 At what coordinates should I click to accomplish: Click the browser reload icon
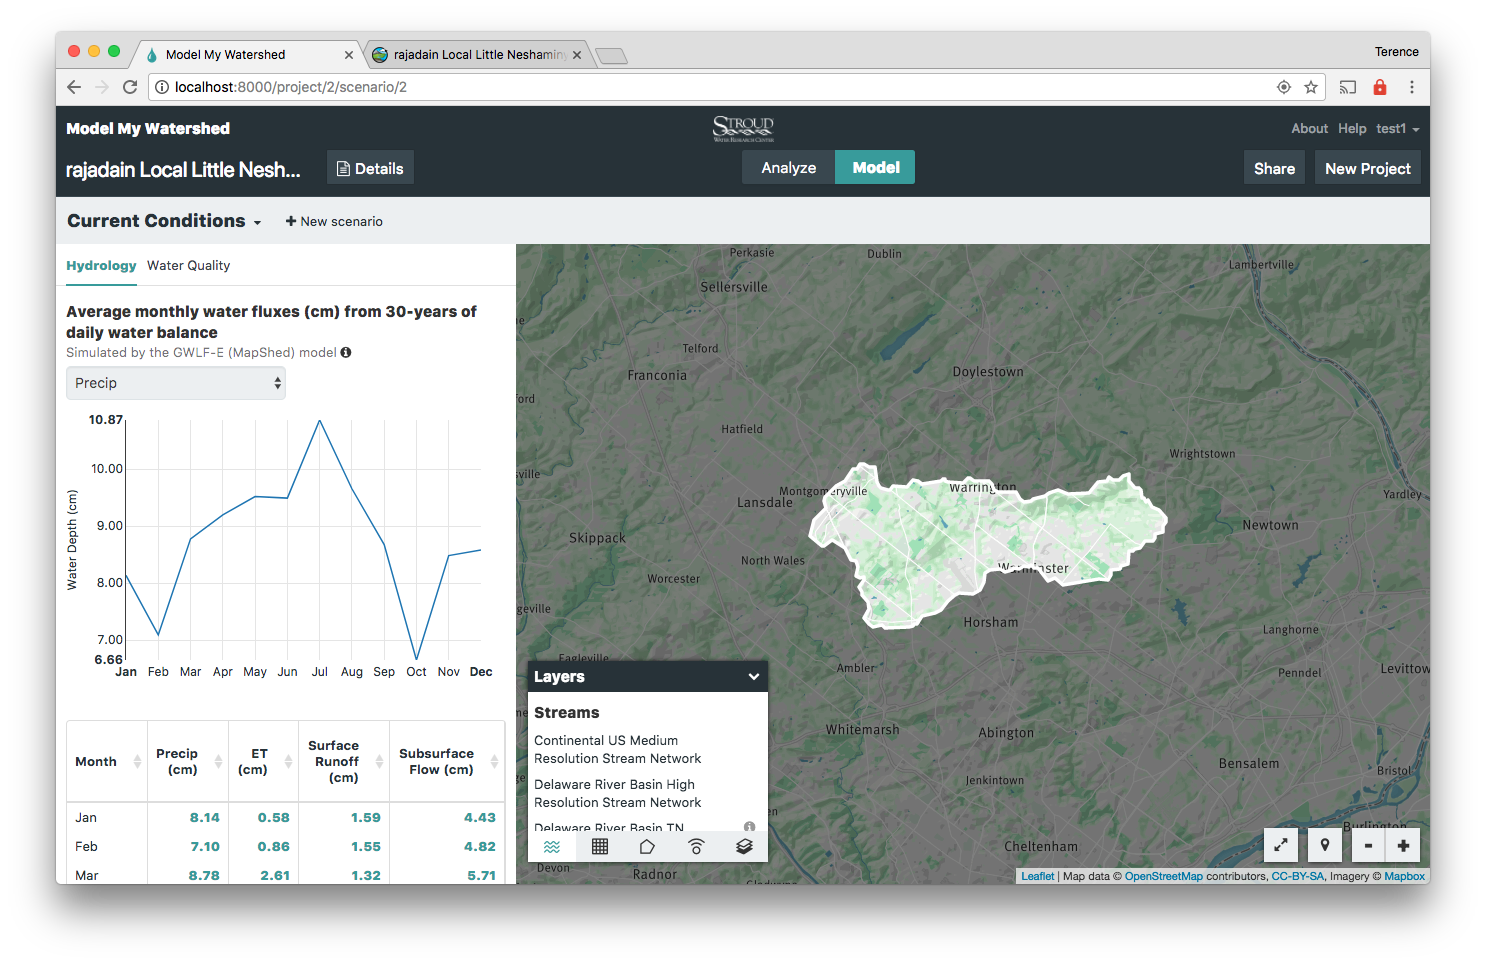pyautogui.click(x=130, y=87)
